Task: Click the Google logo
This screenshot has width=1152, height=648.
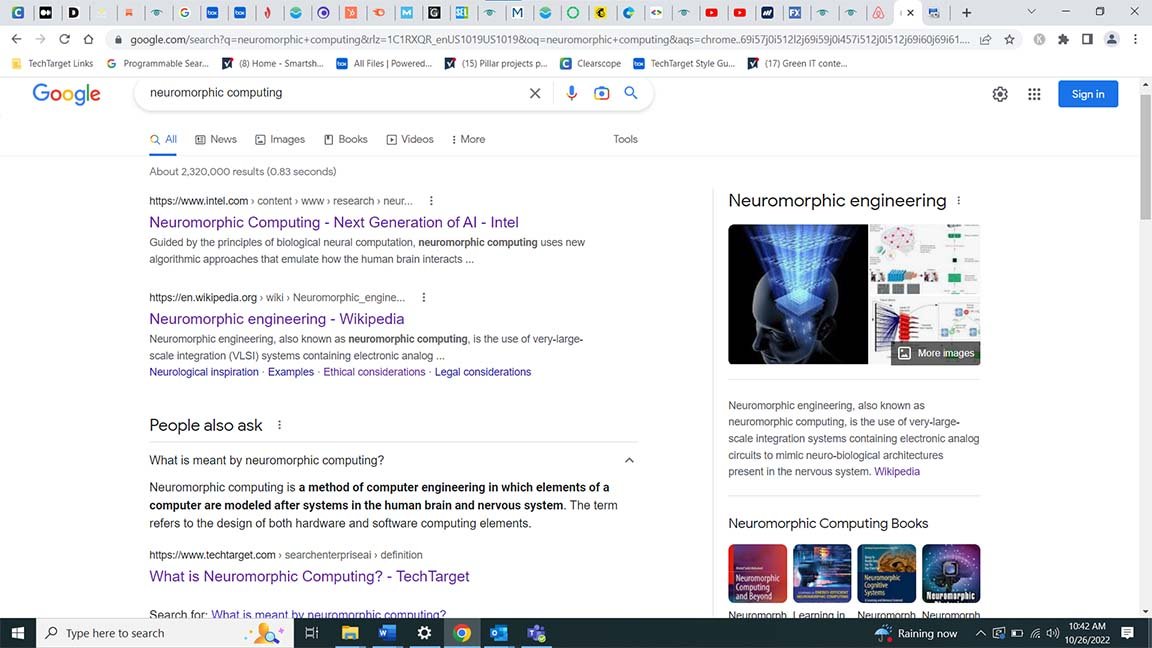Action: click(66, 94)
